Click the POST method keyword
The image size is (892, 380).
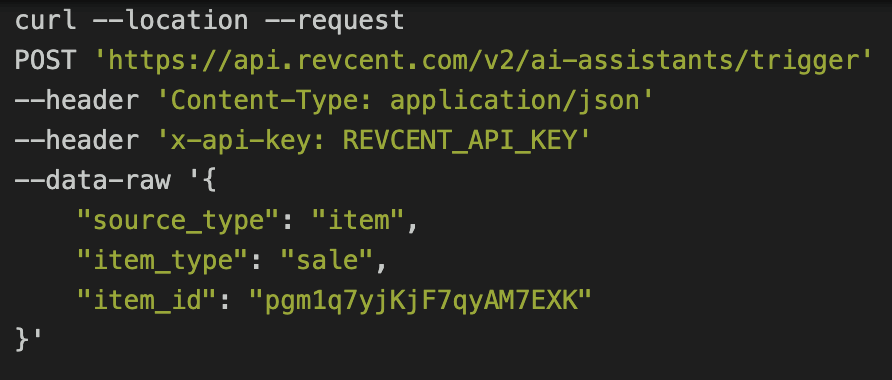[x=45, y=61]
